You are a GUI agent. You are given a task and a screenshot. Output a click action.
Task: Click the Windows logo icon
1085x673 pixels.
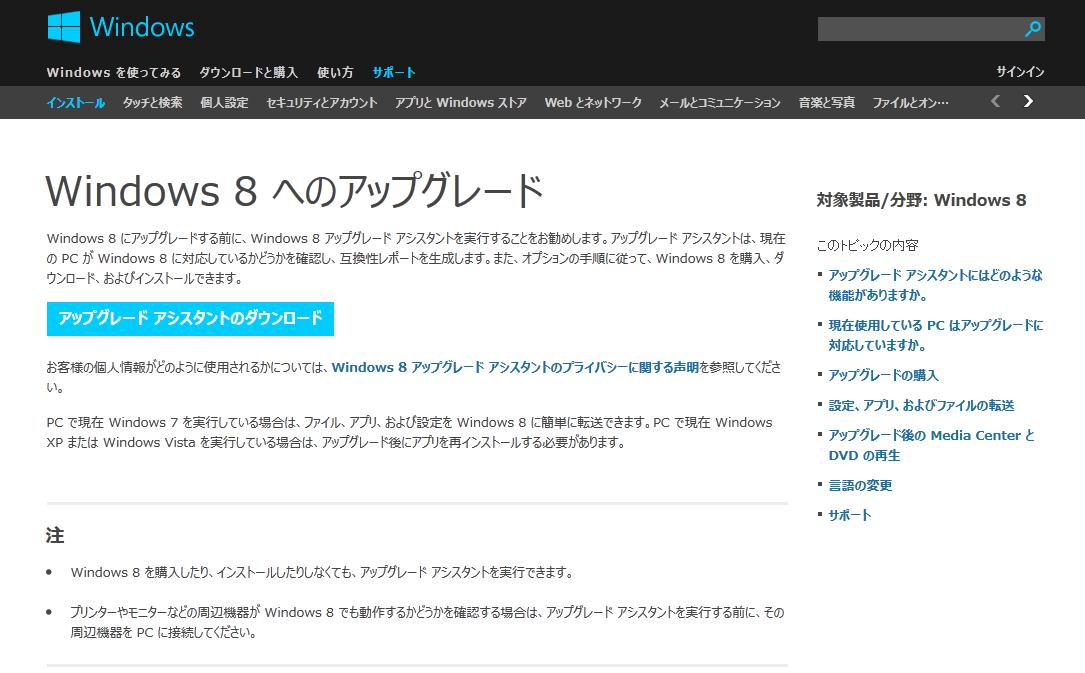coord(64,27)
